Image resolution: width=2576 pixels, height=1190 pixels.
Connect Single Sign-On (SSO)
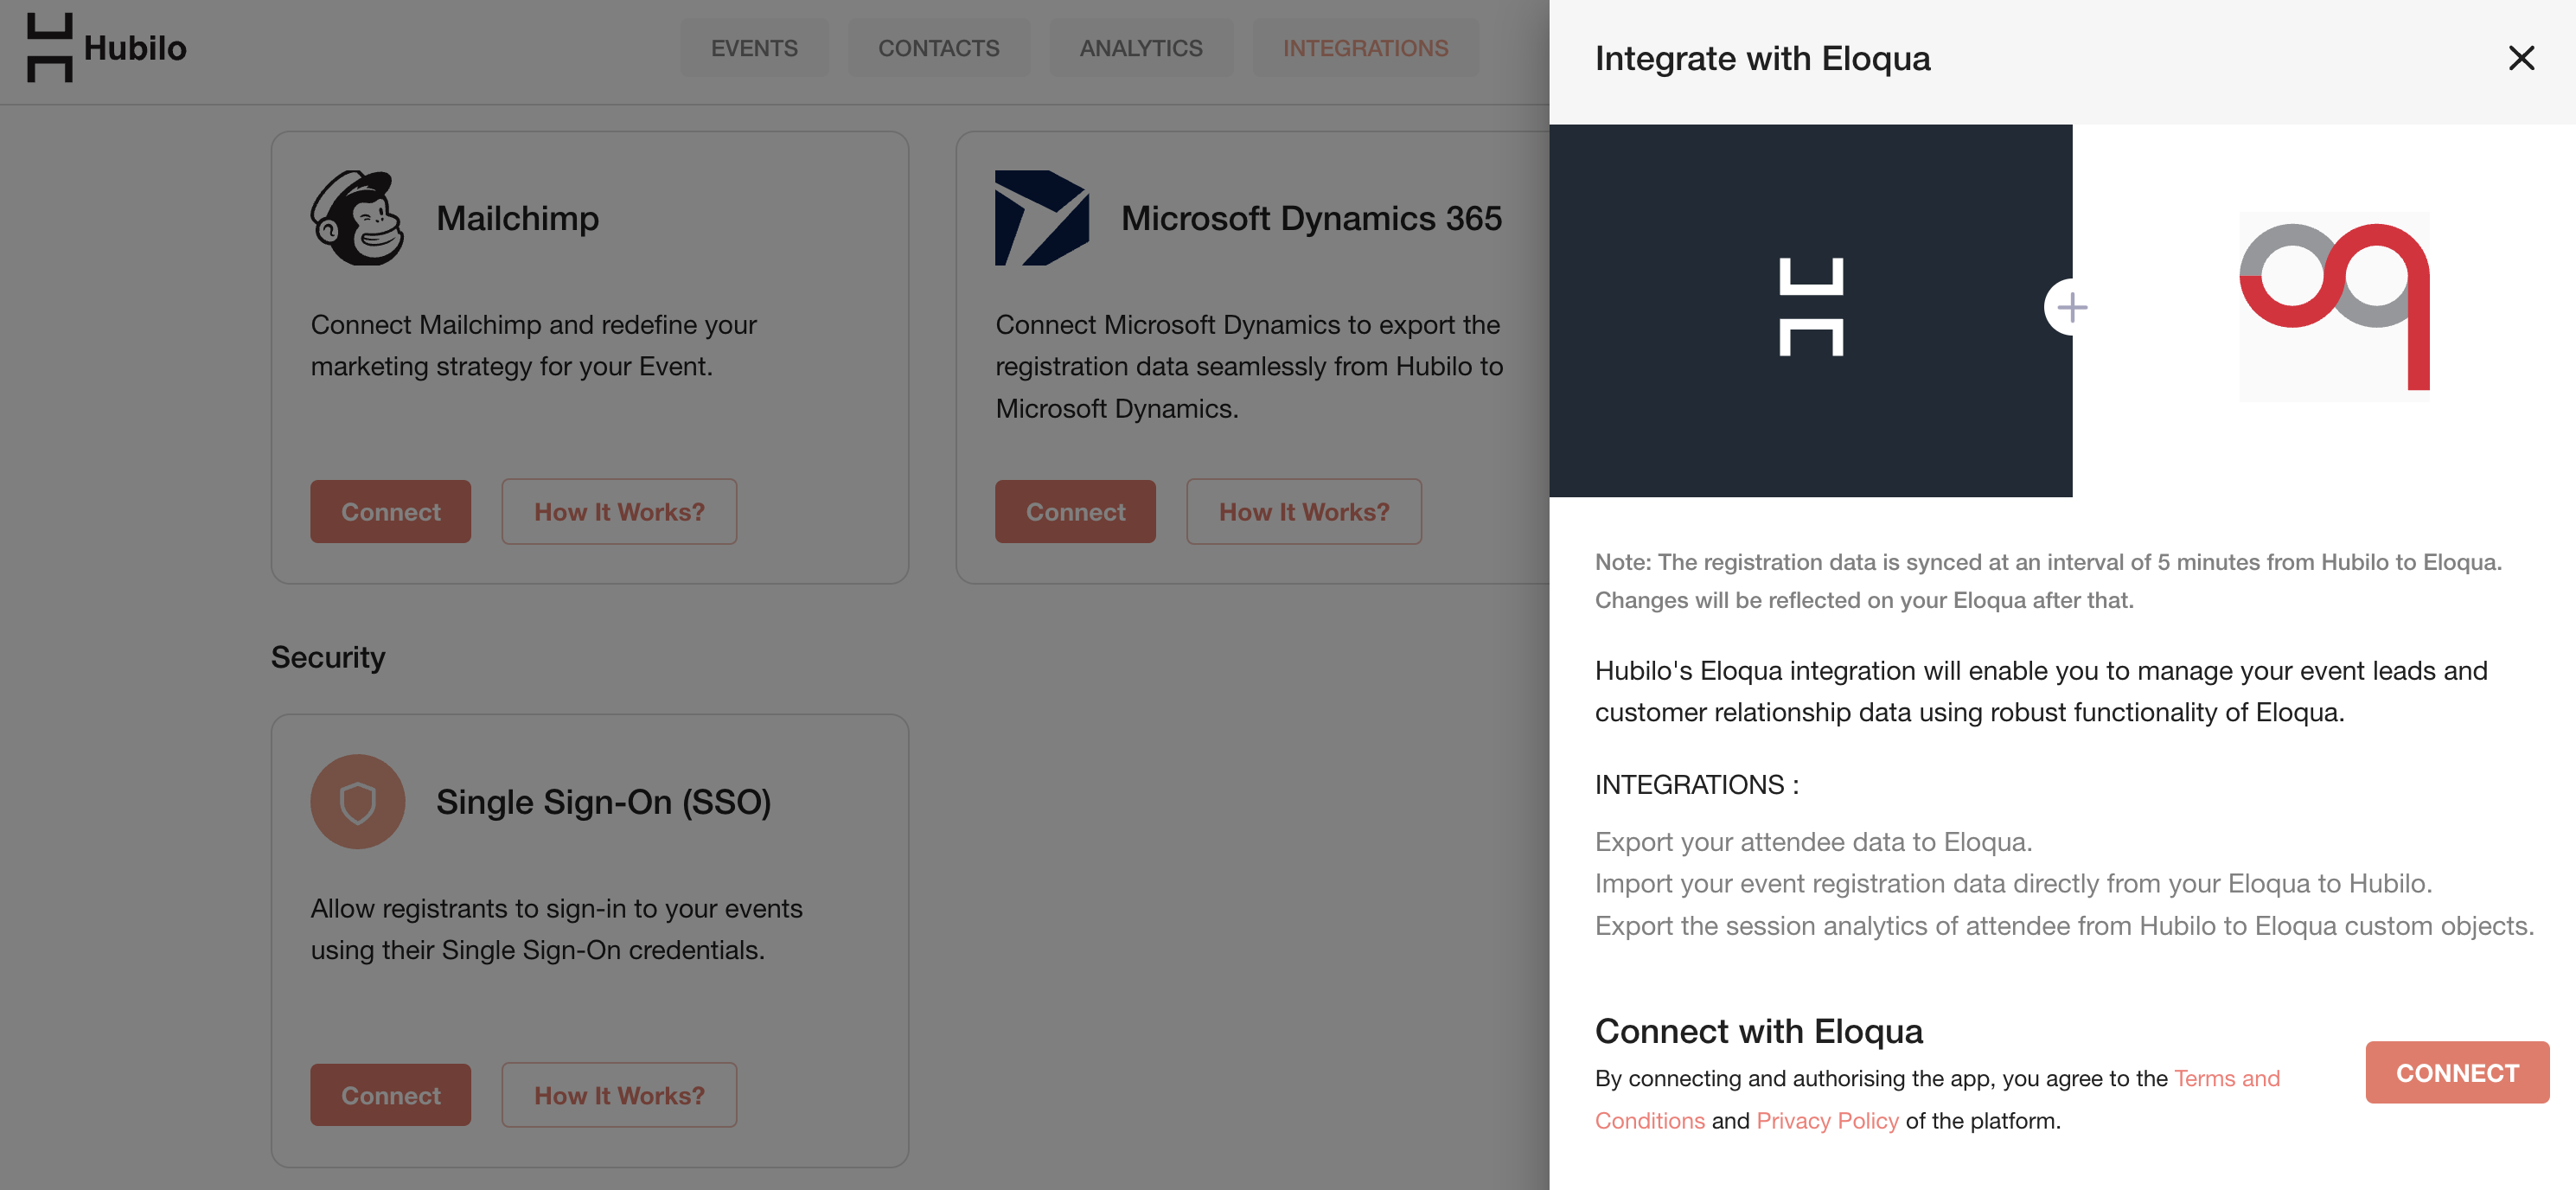click(x=390, y=1095)
